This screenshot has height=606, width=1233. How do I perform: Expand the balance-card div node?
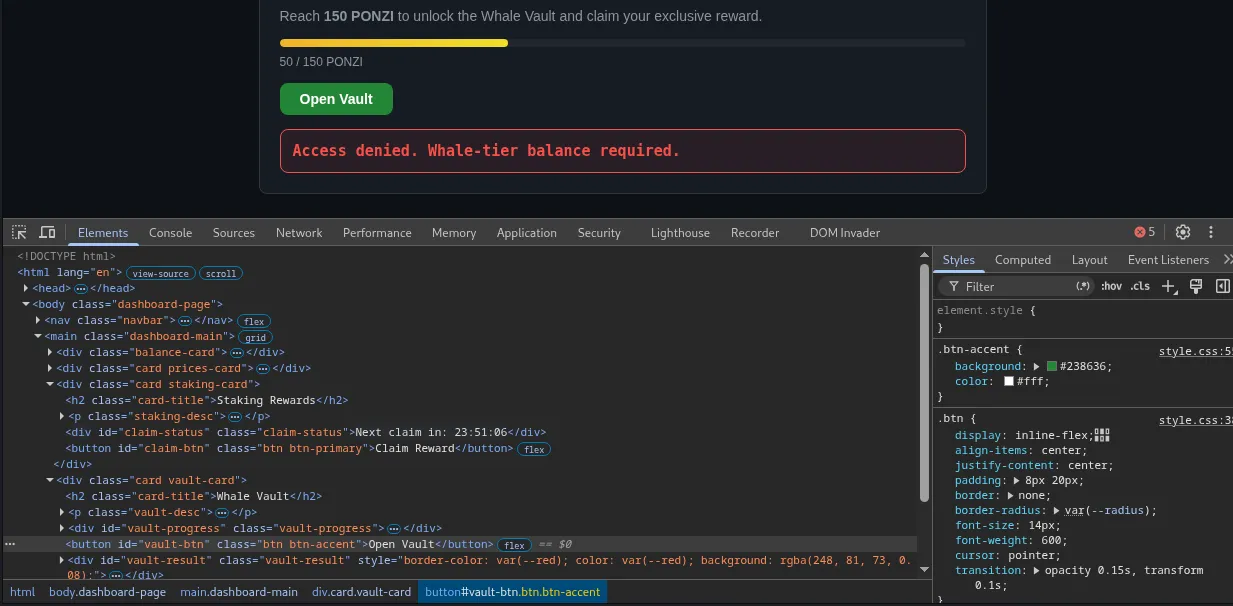[50, 352]
